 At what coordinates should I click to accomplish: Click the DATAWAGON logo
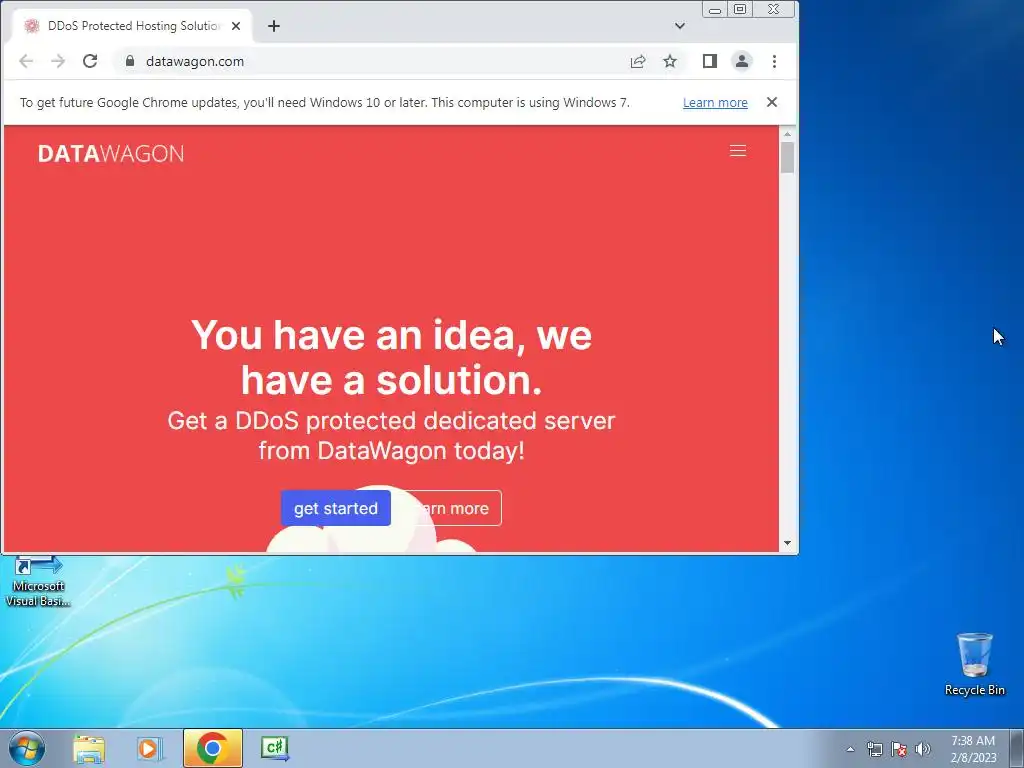pyautogui.click(x=111, y=153)
